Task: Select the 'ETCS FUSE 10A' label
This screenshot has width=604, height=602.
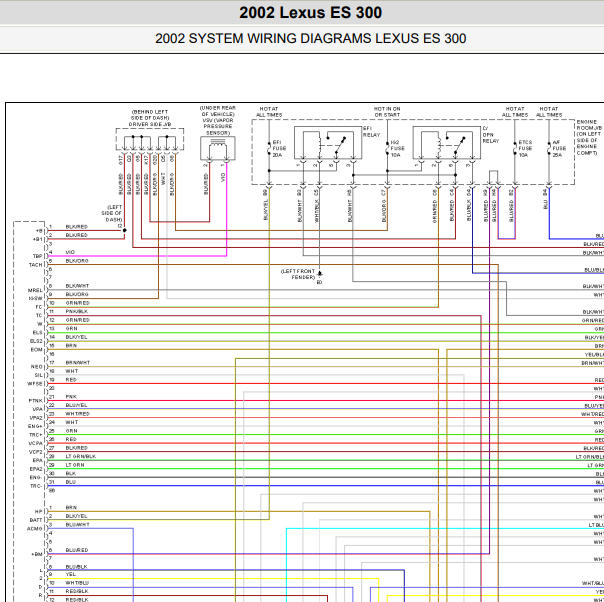Action: pos(525,148)
